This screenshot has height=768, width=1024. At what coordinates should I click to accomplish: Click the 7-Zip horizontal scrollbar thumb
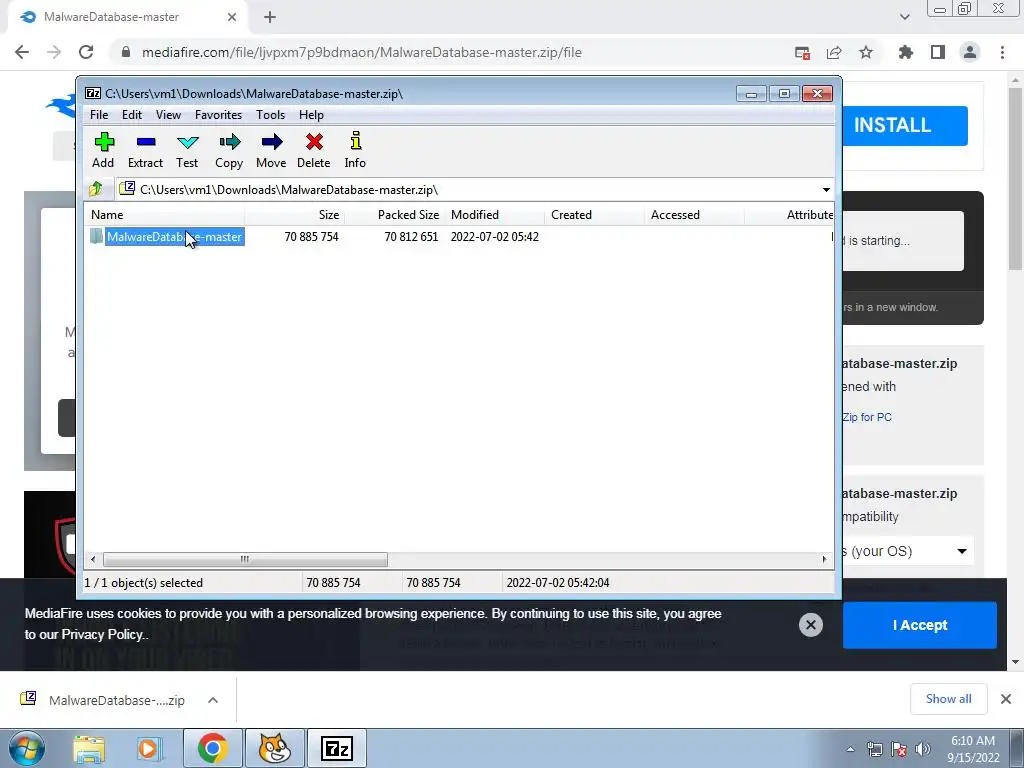[x=245, y=559]
